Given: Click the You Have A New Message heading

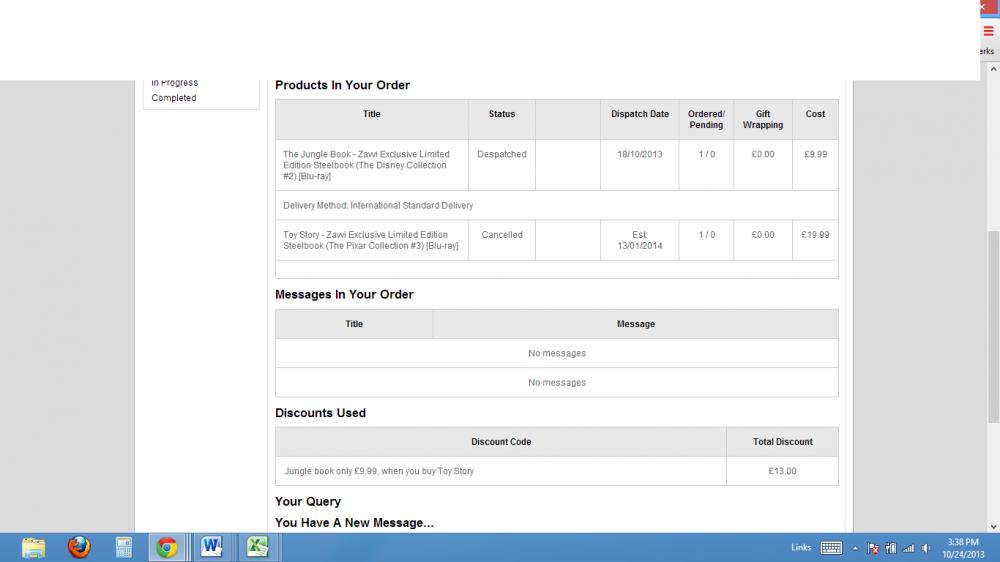Looking at the screenshot, I should (x=355, y=522).
